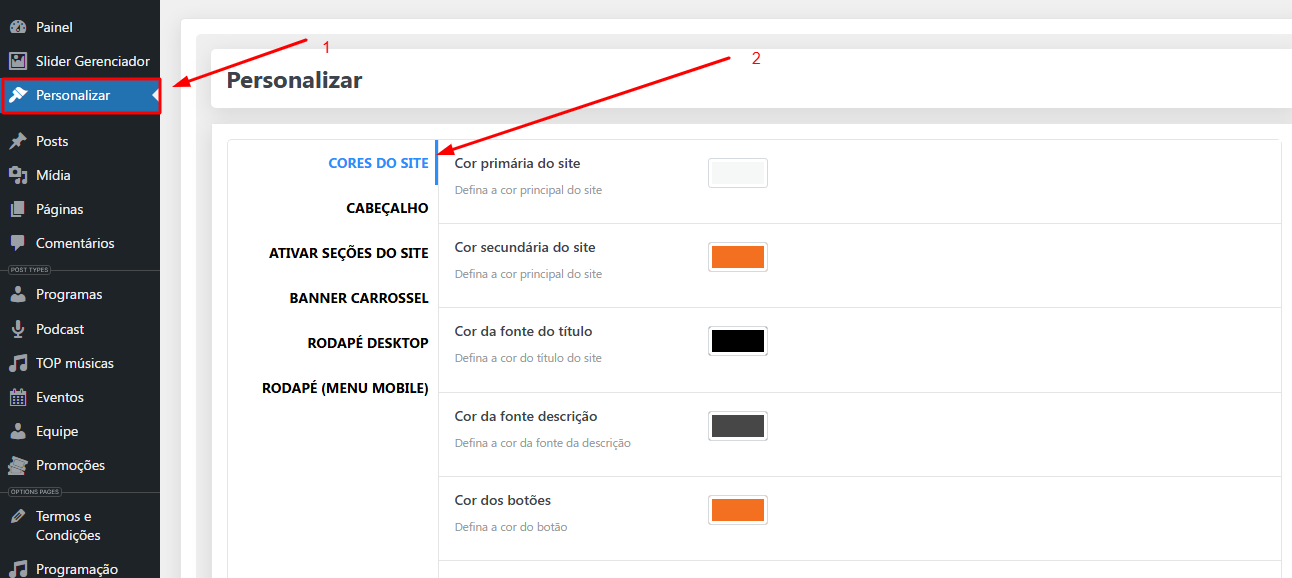Open the Painel dashboard icon
1292x578 pixels.
click(x=20, y=27)
